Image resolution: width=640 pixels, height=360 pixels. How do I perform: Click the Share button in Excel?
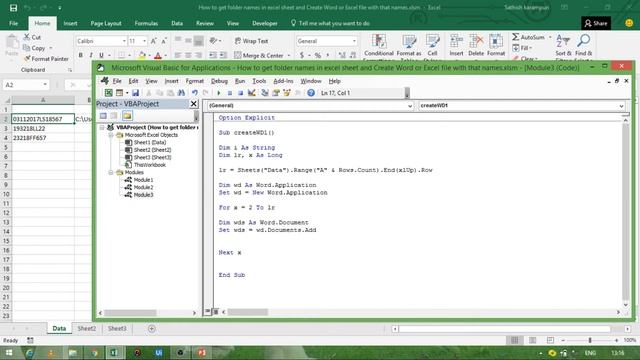tap(596, 23)
